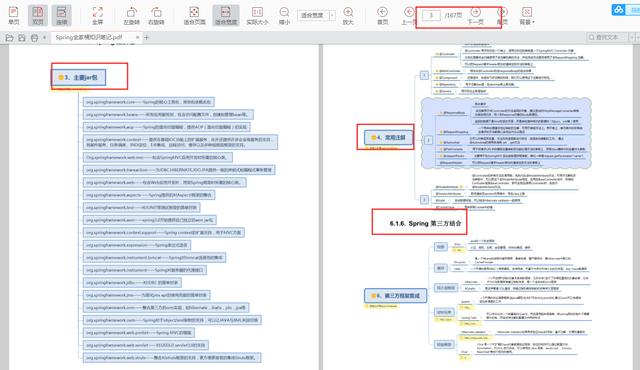The height and width of the screenshot is (370, 640).
Task: Click the 6.1.6. Spring 第三方结合 heading
Action: click(425, 223)
